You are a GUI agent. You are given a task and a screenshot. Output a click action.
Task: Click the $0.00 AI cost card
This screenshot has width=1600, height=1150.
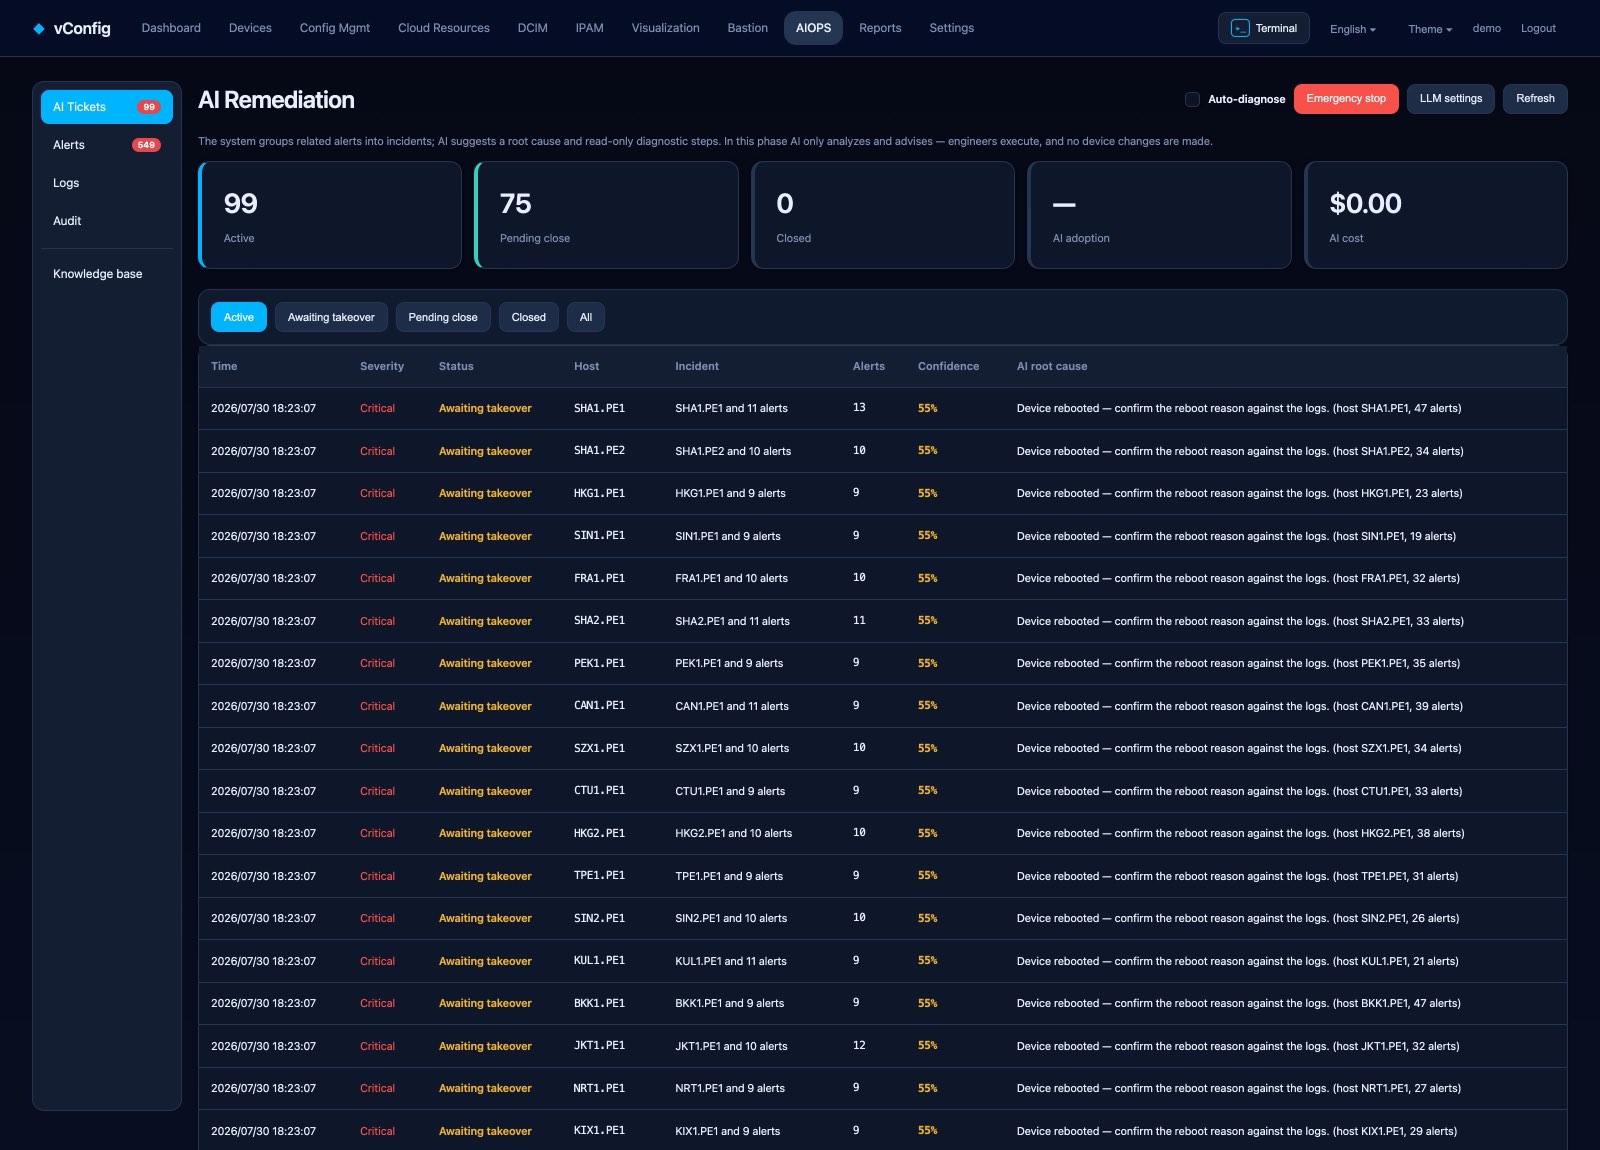[x=1436, y=215]
